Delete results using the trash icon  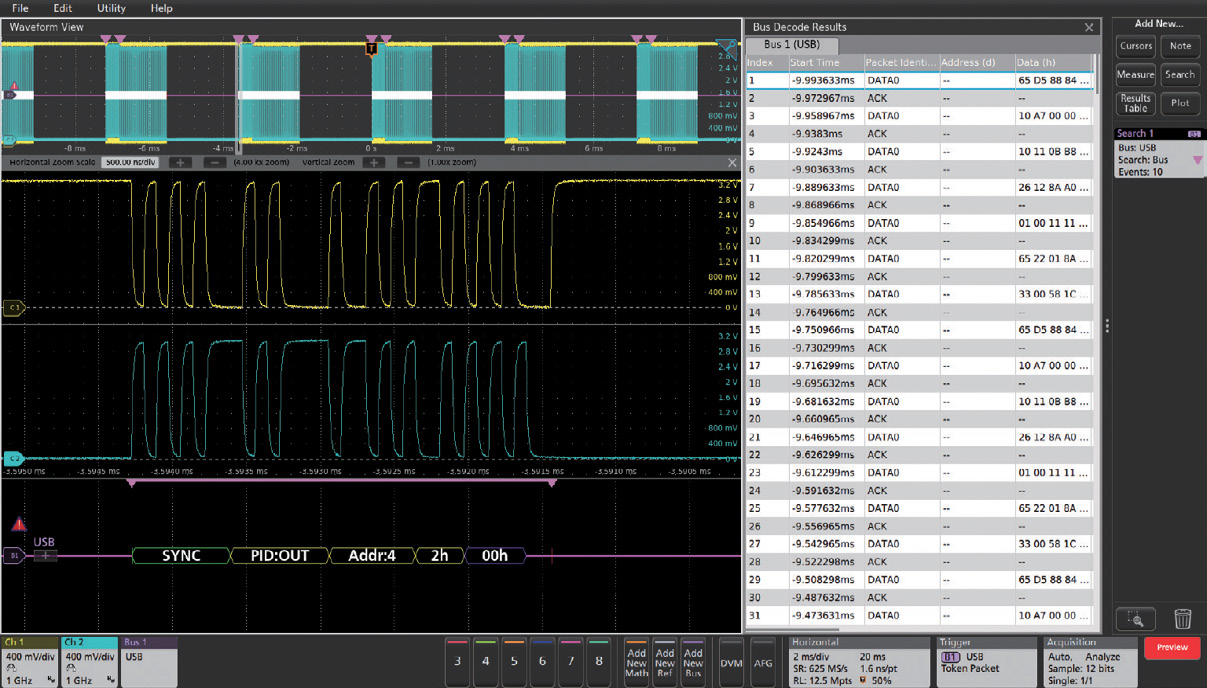tap(1183, 619)
